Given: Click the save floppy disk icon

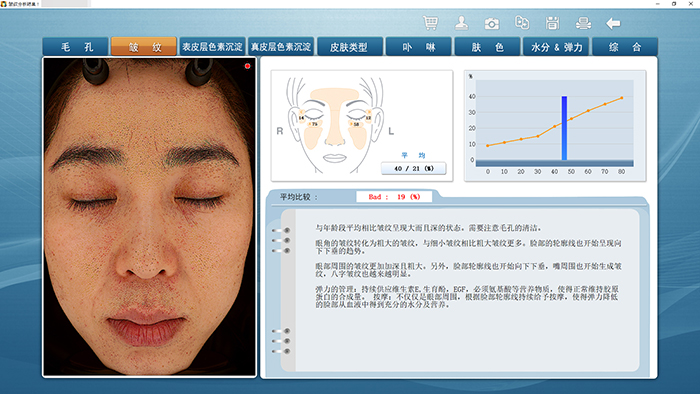Looking at the screenshot, I should point(552,23).
